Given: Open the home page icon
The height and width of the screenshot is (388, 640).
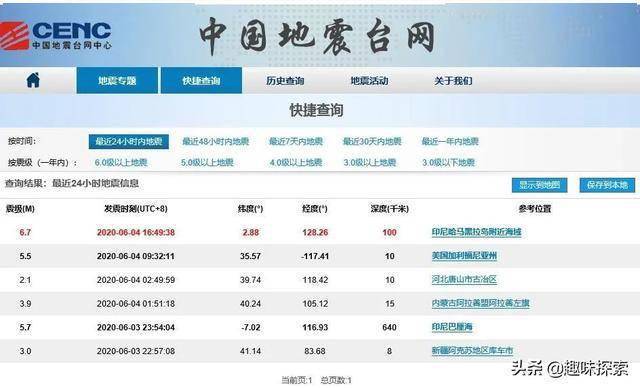Looking at the screenshot, I should [33, 80].
